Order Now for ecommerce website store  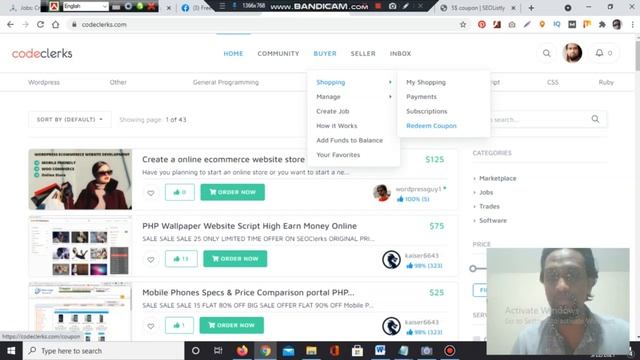233,192
